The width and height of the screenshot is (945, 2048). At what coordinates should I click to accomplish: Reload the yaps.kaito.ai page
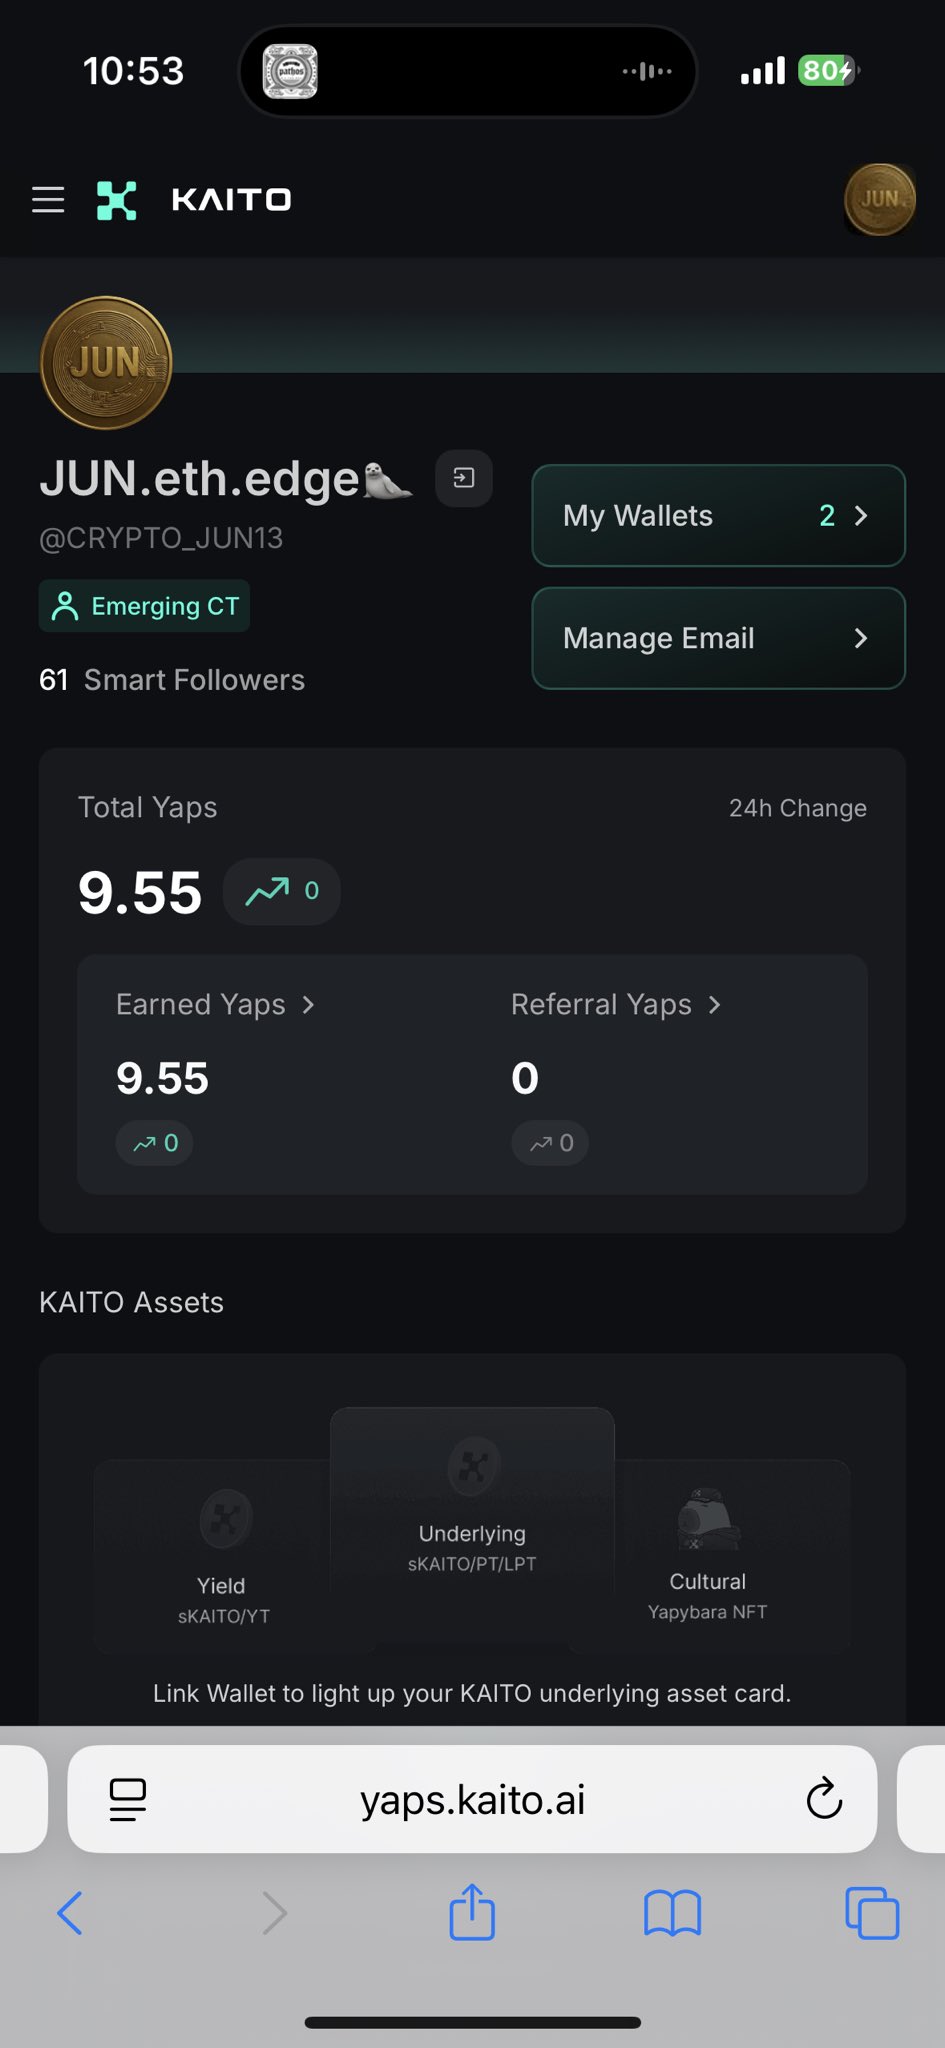click(824, 1799)
